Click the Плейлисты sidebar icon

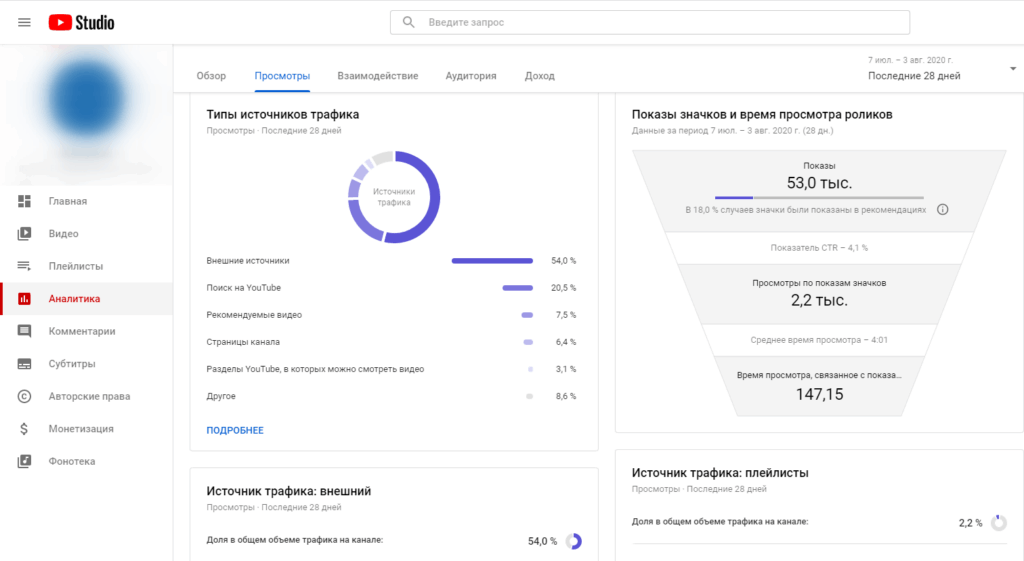[24, 266]
